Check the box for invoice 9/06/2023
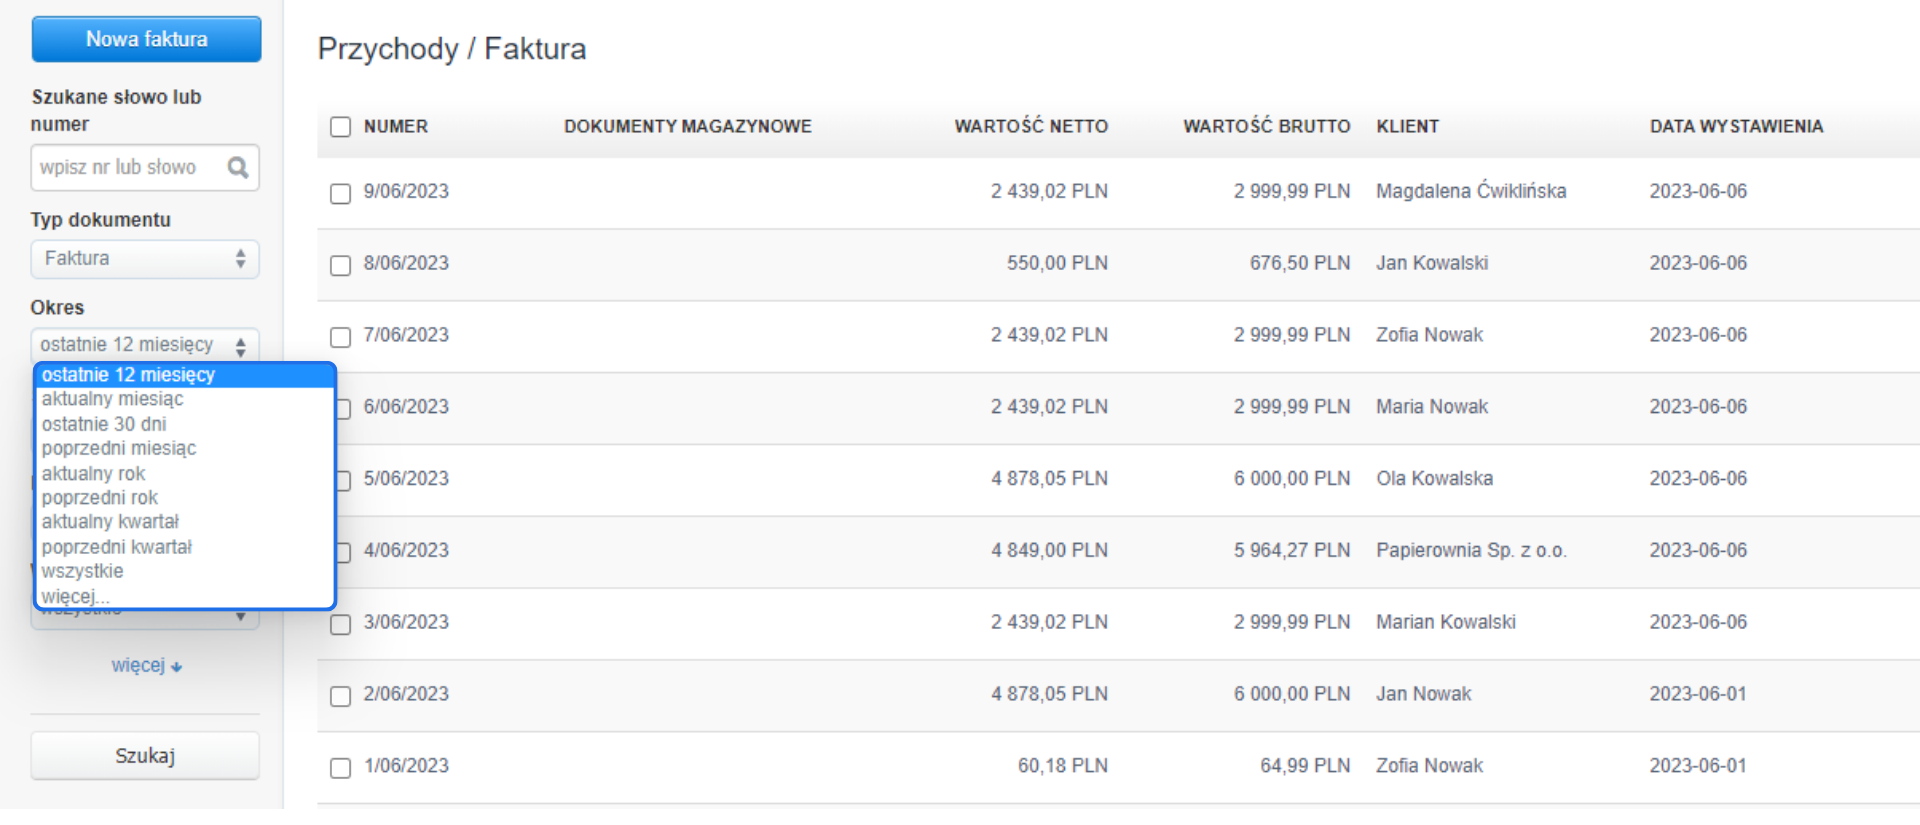 click(341, 193)
